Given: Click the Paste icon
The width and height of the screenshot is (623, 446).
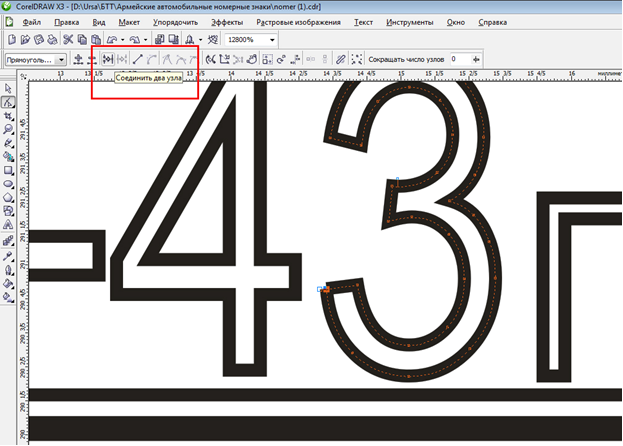Looking at the screenshot, I should (x=96, y=39).
